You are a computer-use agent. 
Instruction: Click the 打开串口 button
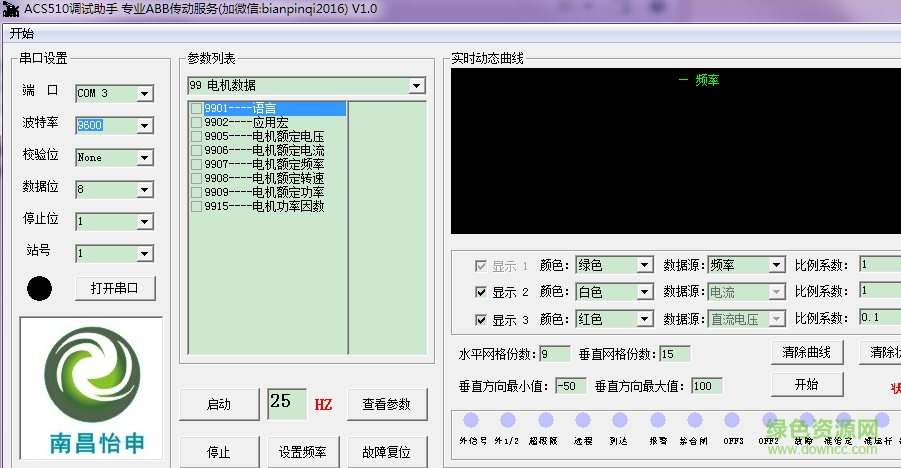click(115, 288)
